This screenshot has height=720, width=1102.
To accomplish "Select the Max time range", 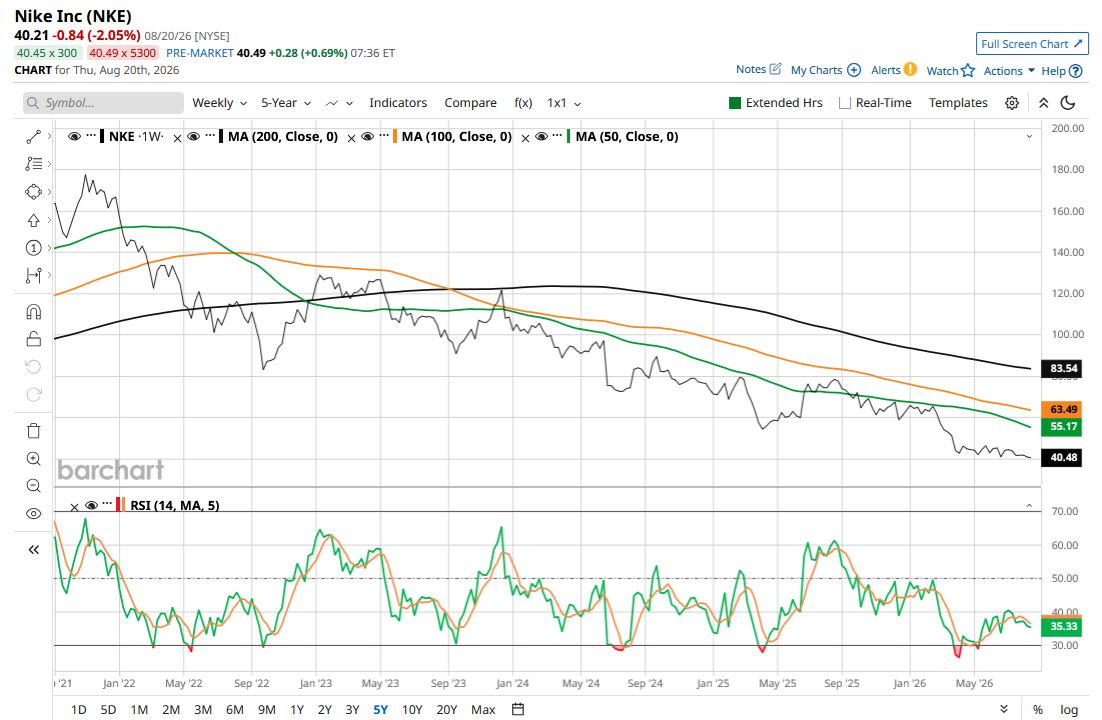I will [x=483, y=709].
